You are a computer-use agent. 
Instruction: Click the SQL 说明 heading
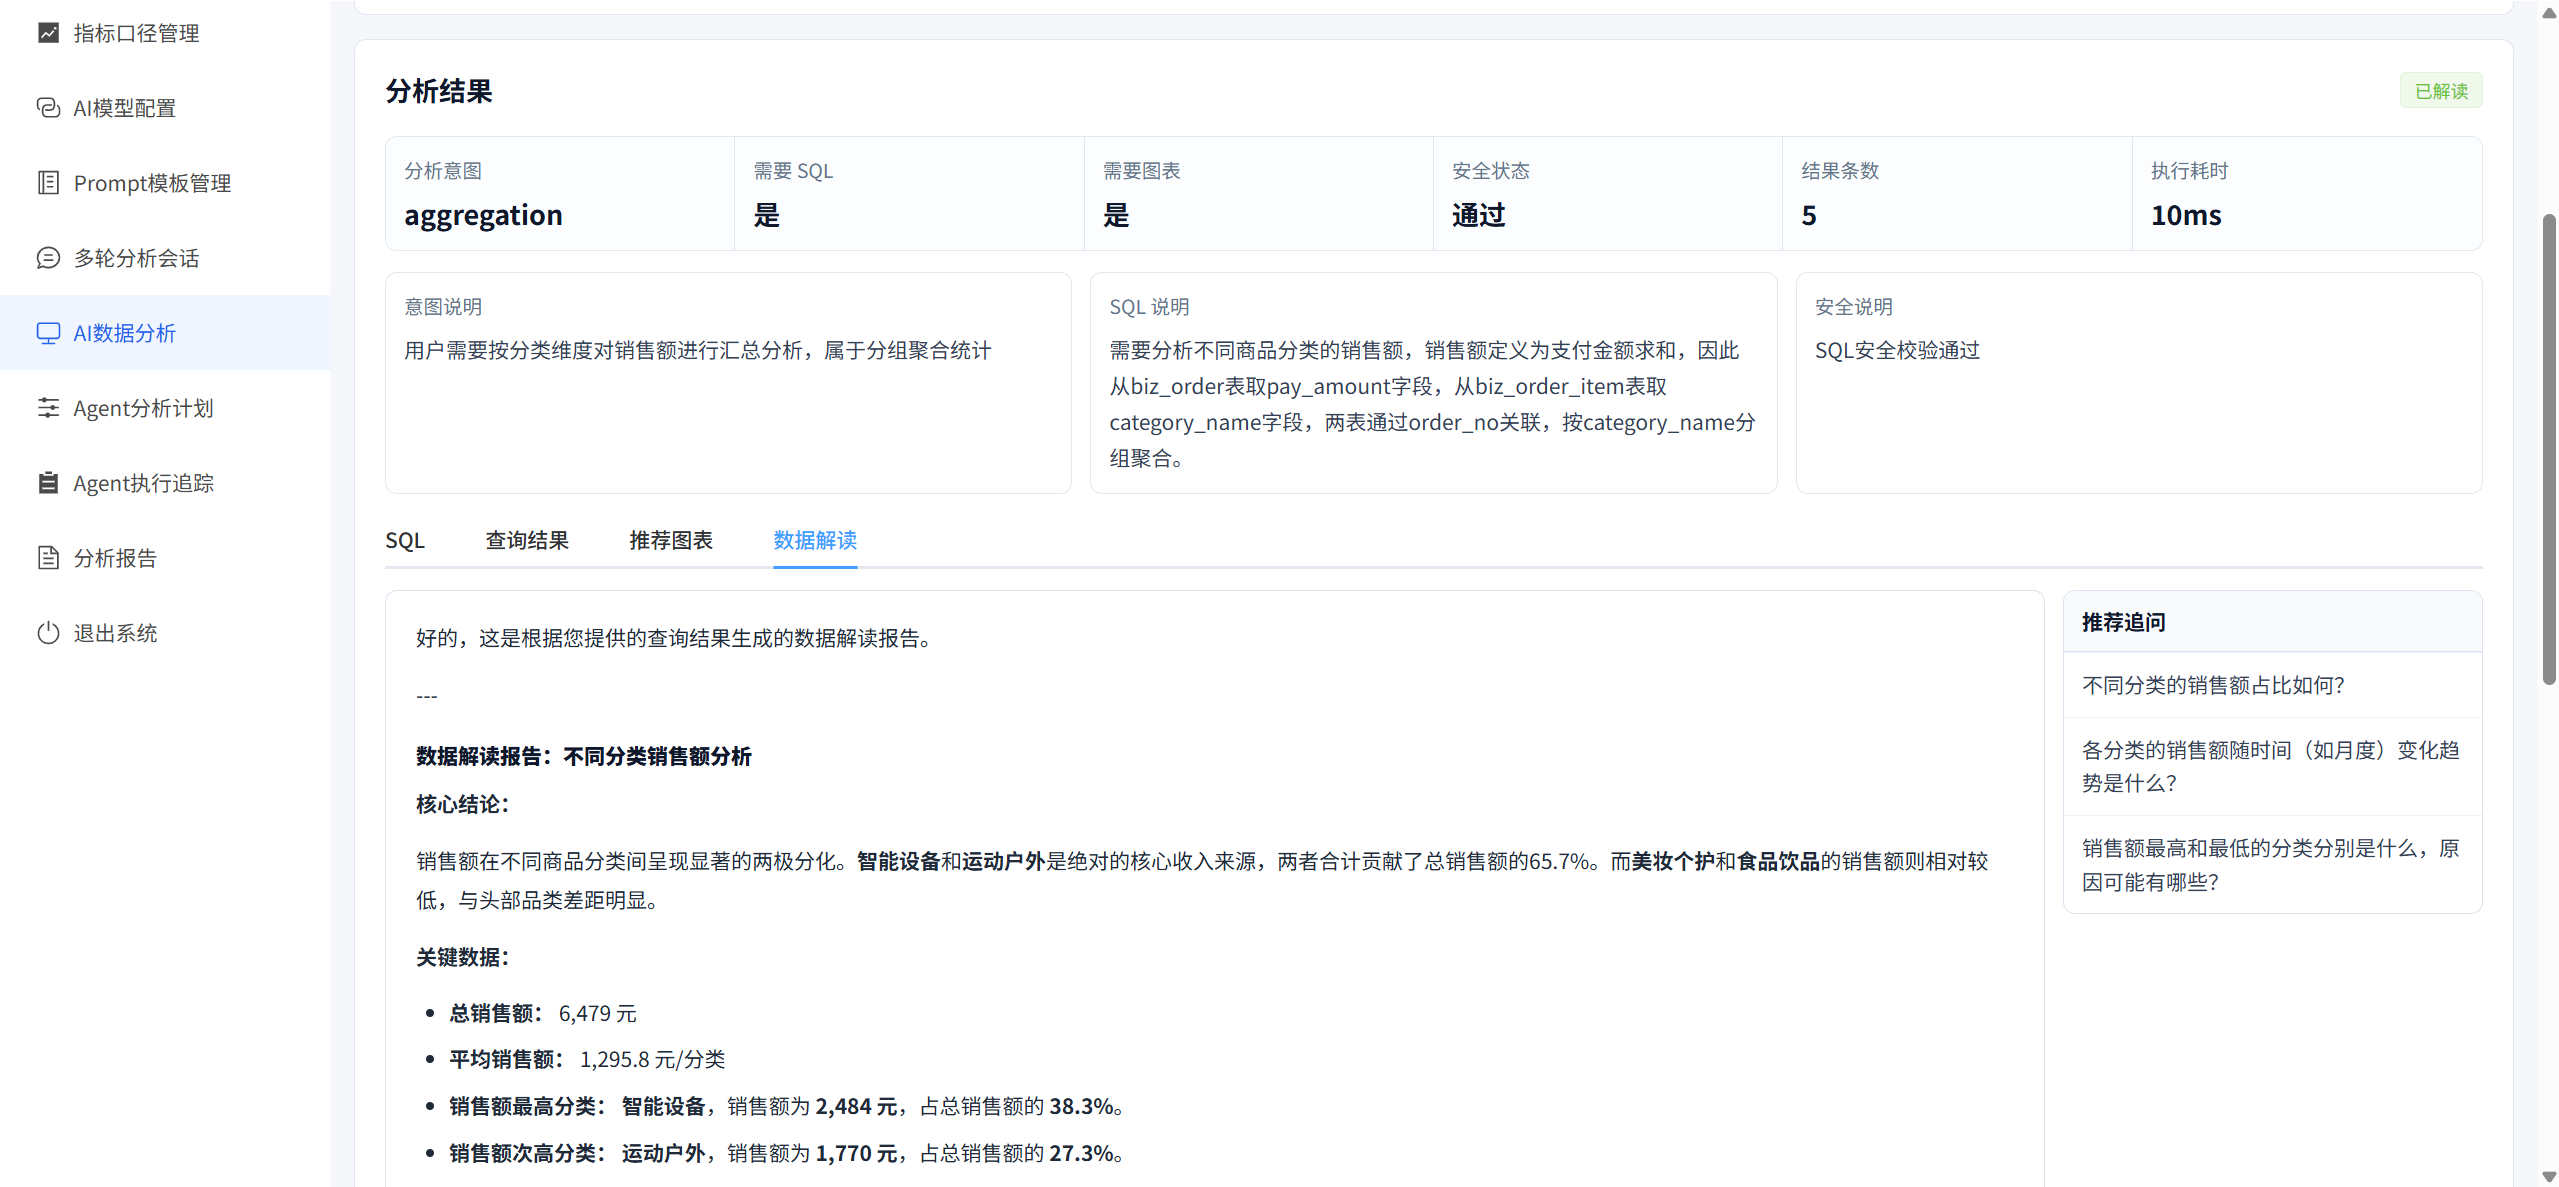(1149, 307)
